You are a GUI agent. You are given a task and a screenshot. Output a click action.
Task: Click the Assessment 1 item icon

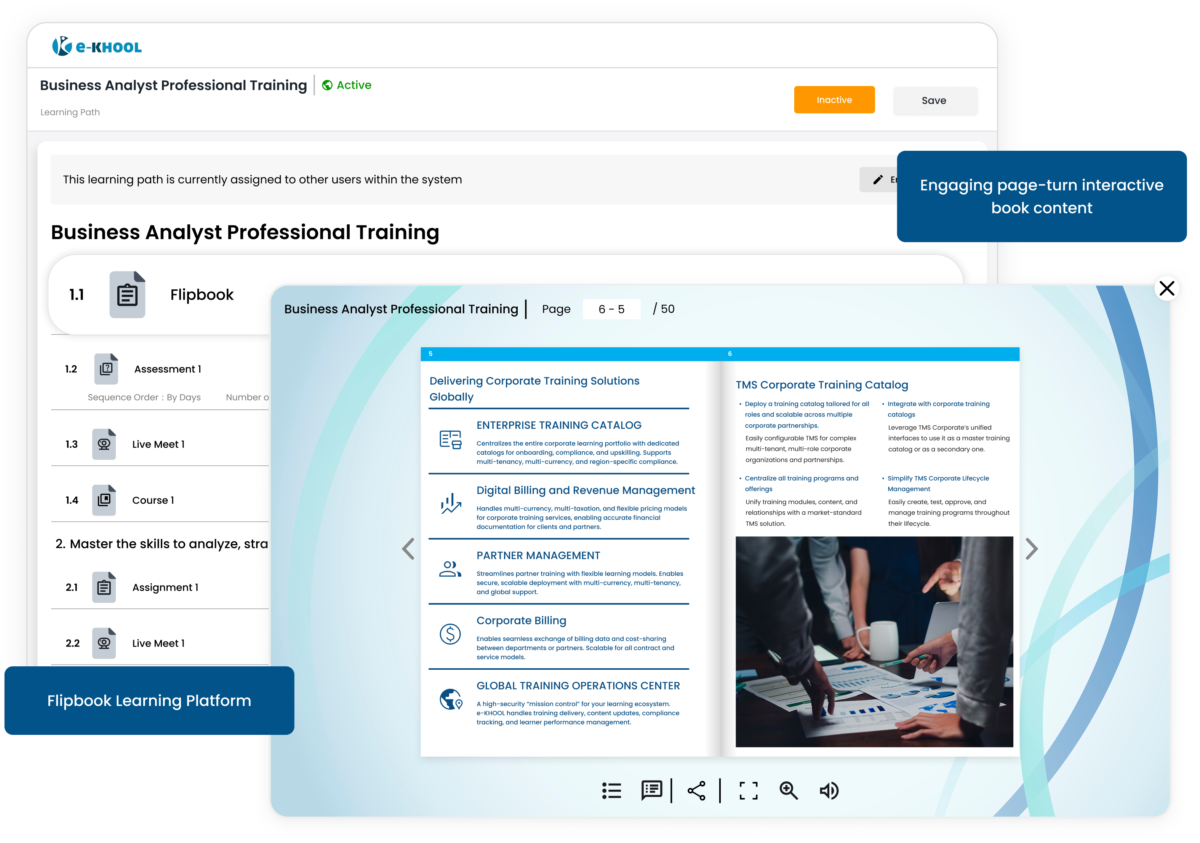click(x=106, y=369)
